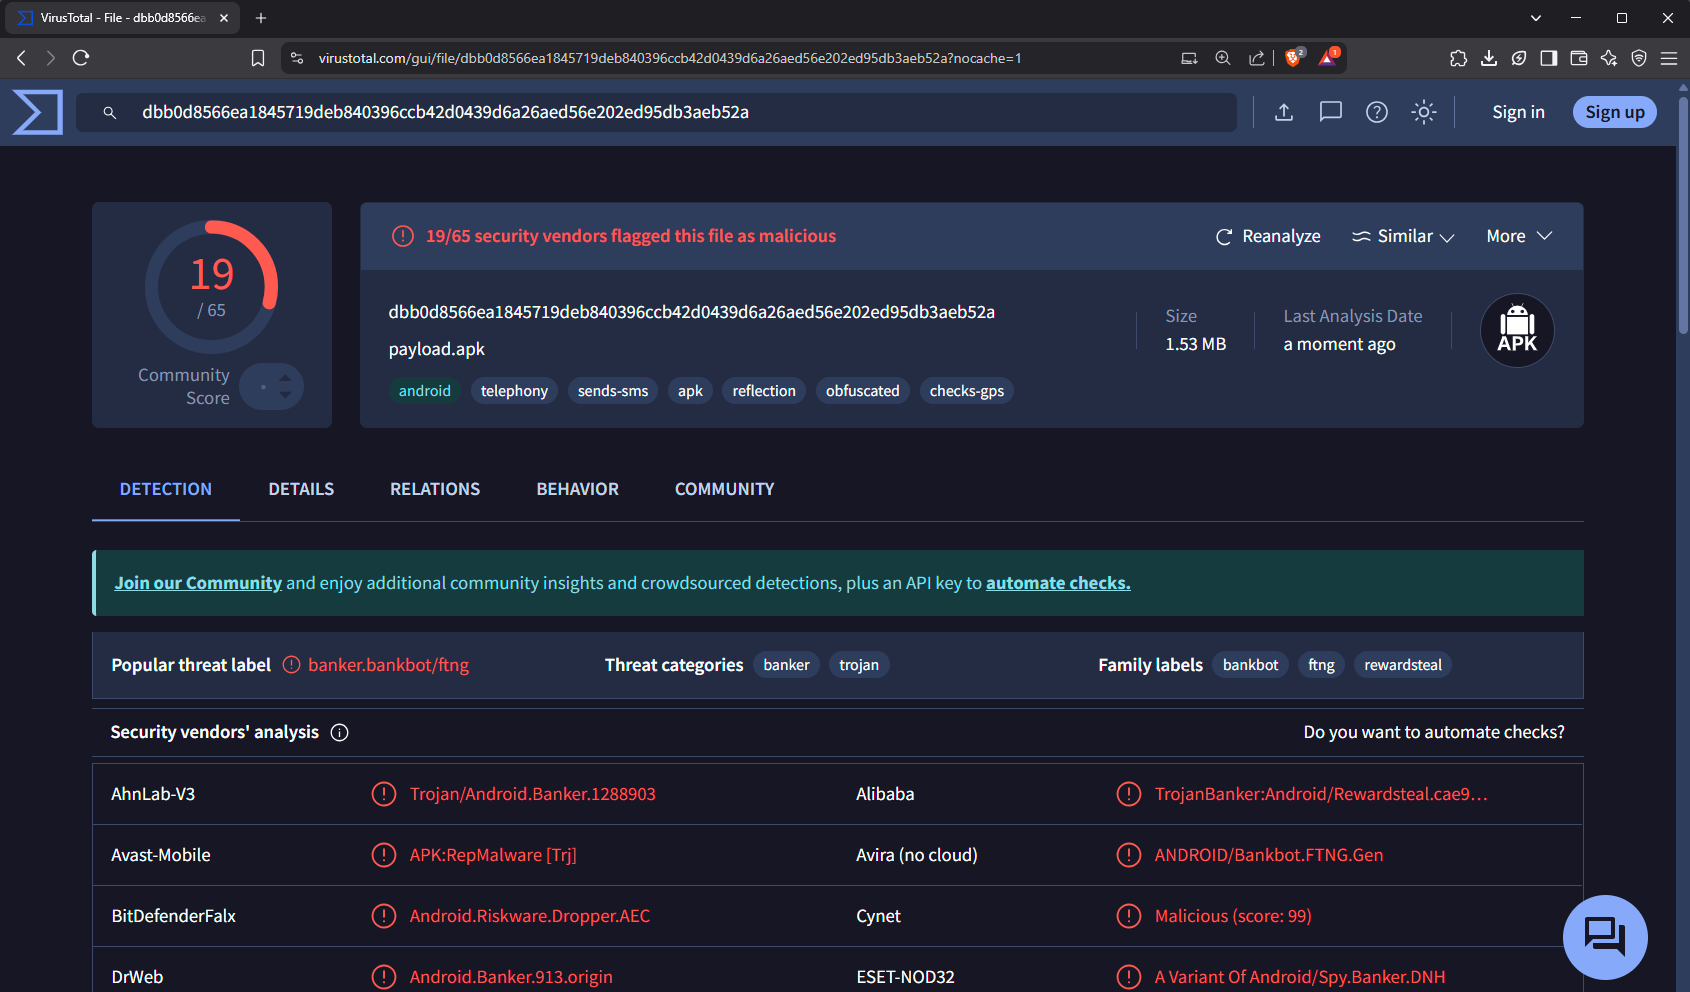This screenshot has height=992, width=1690.
Task: Click the APK file type icon
Action: coord(1517,330)
